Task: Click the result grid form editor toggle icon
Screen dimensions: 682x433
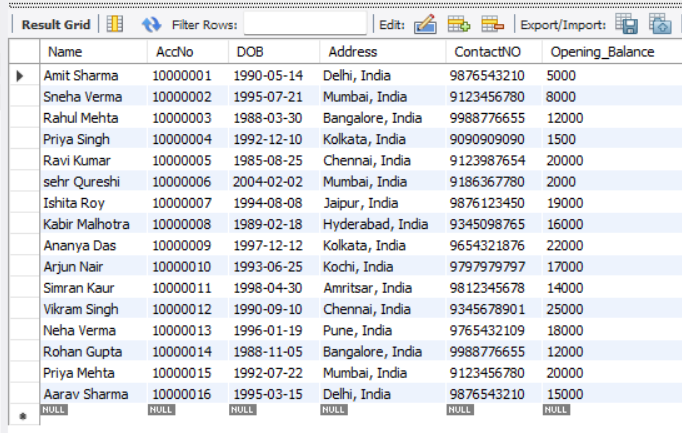Action: [x=115, y=24]
